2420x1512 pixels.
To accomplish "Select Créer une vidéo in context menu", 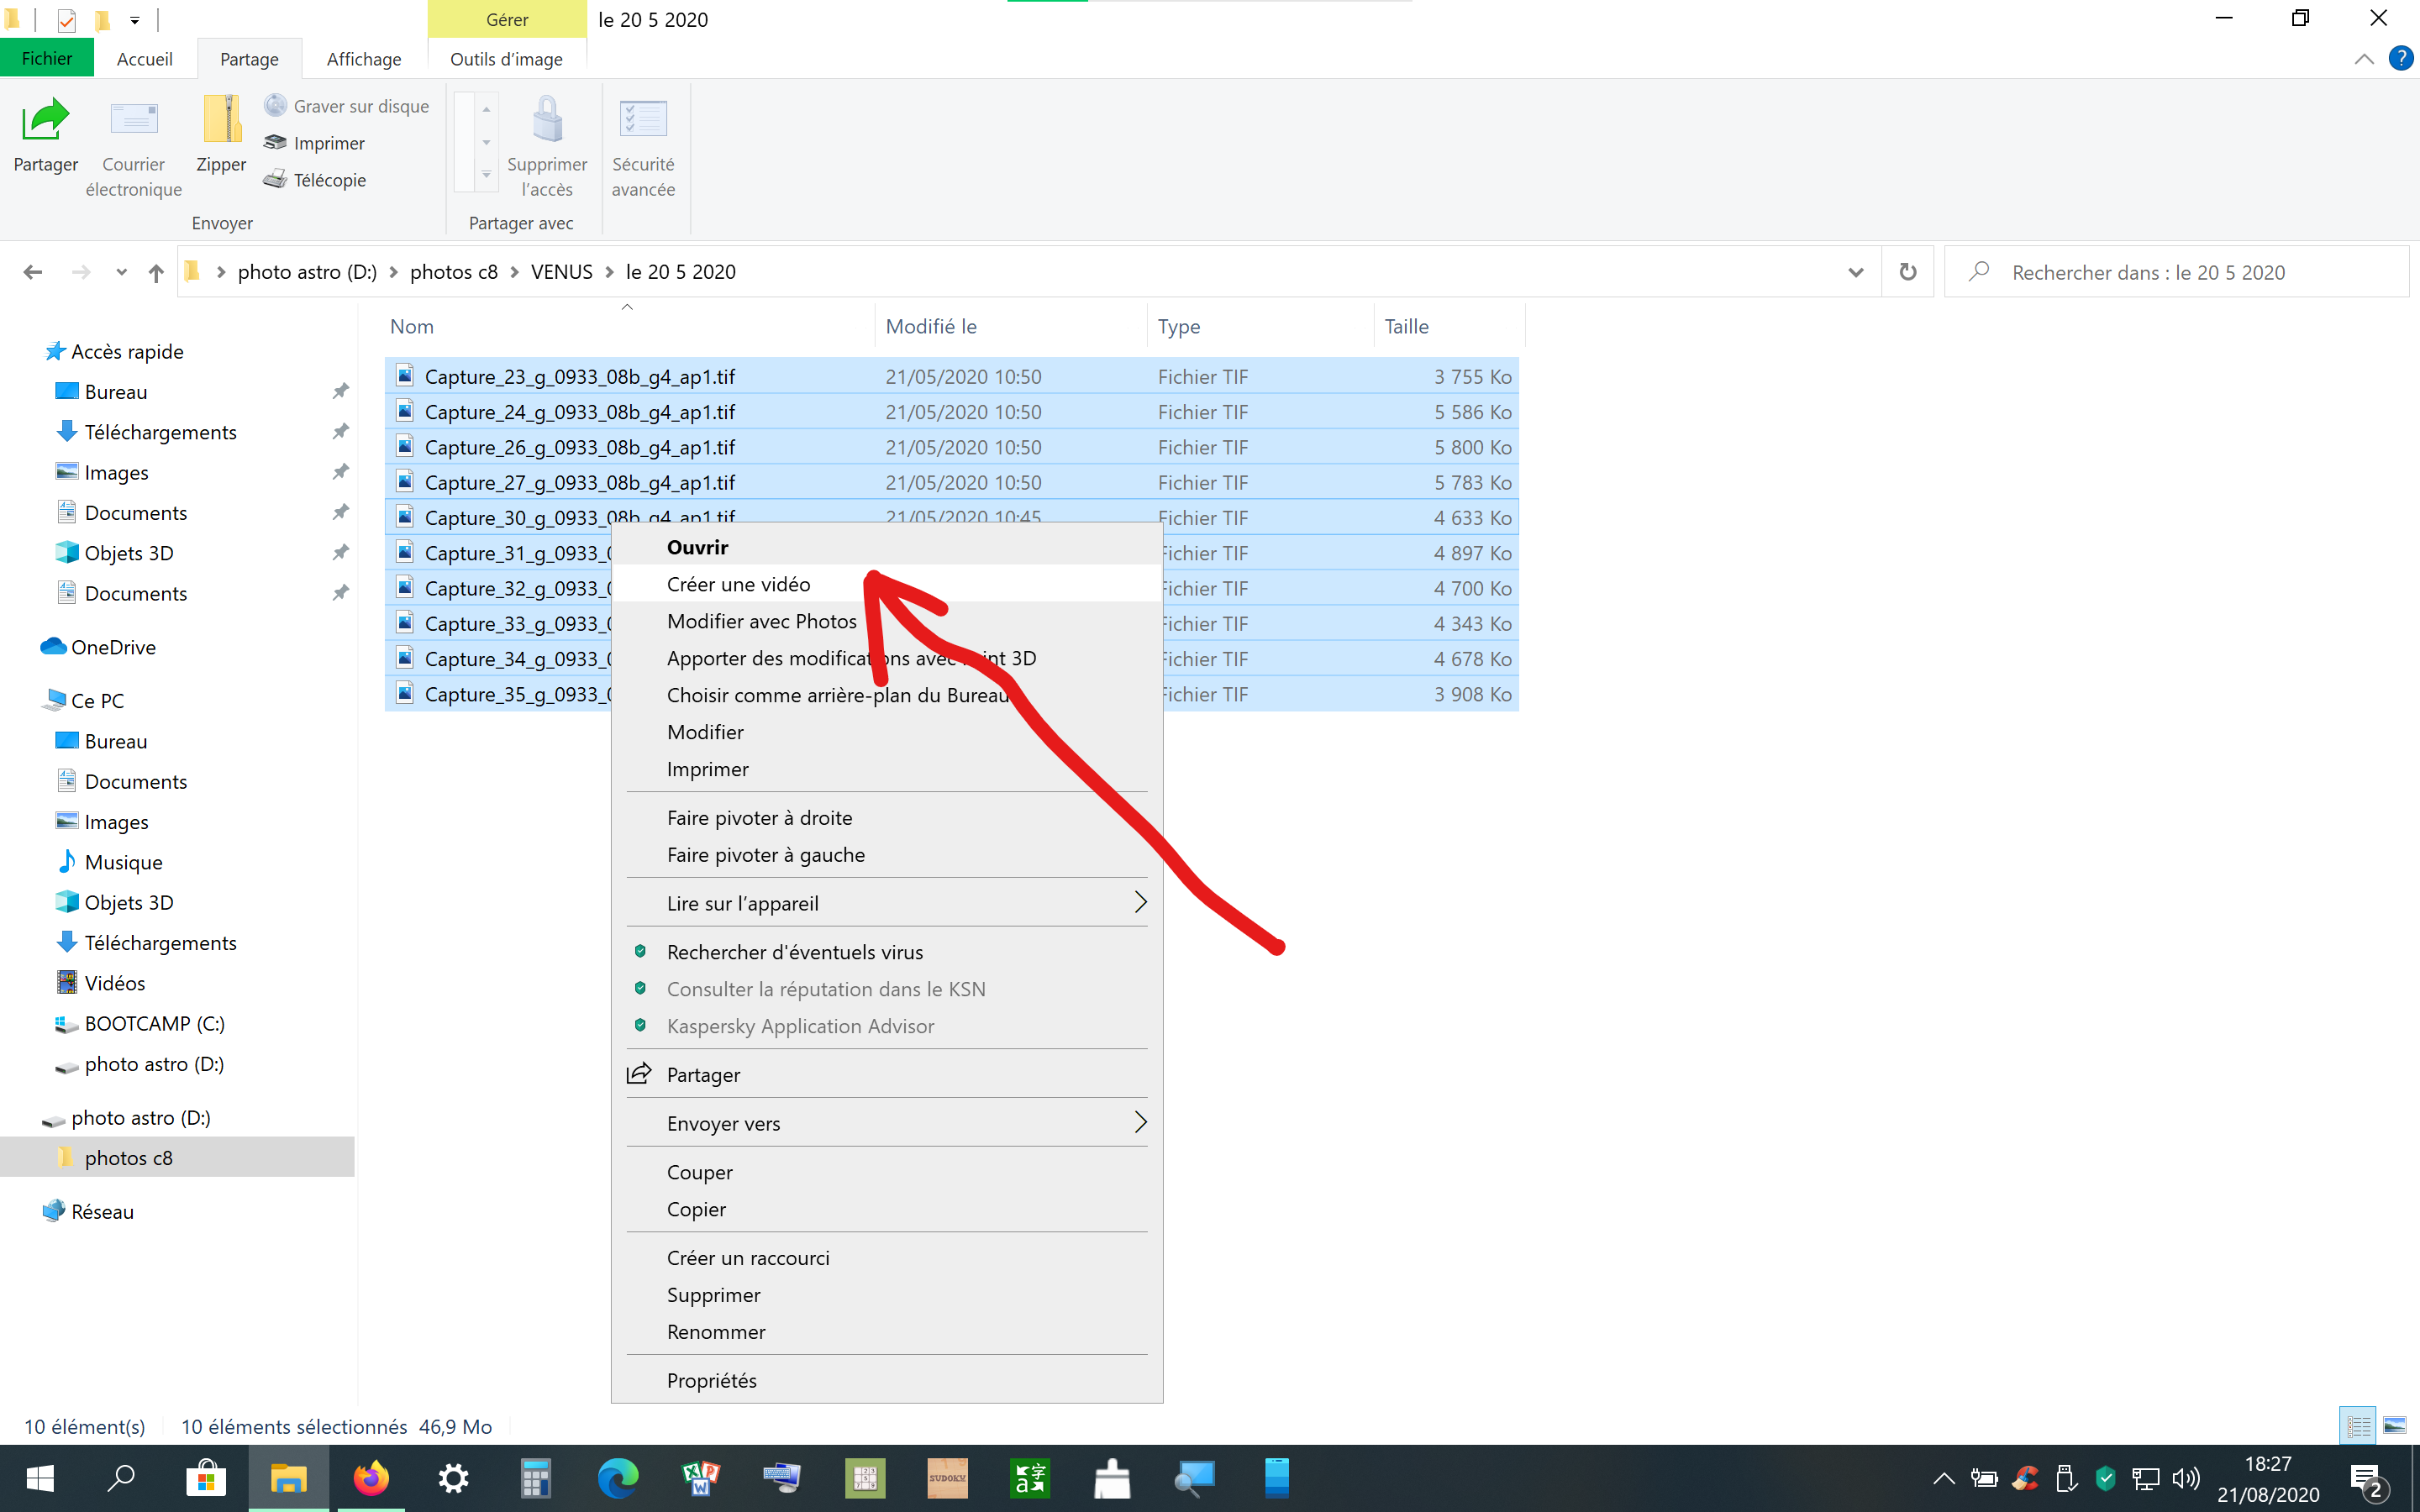I will (739, 584).
